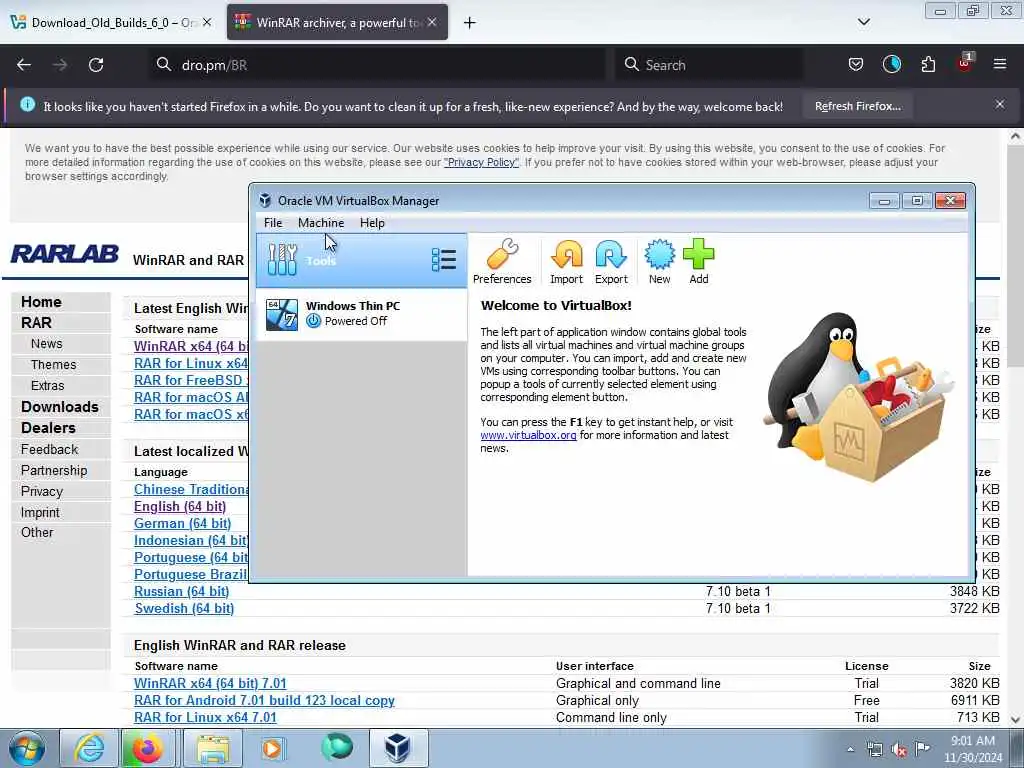The height and width of the screenshot is (768, 1024).
Task: Create a New virtual machine
Action: pyautogui.click(x=660, y=261)
